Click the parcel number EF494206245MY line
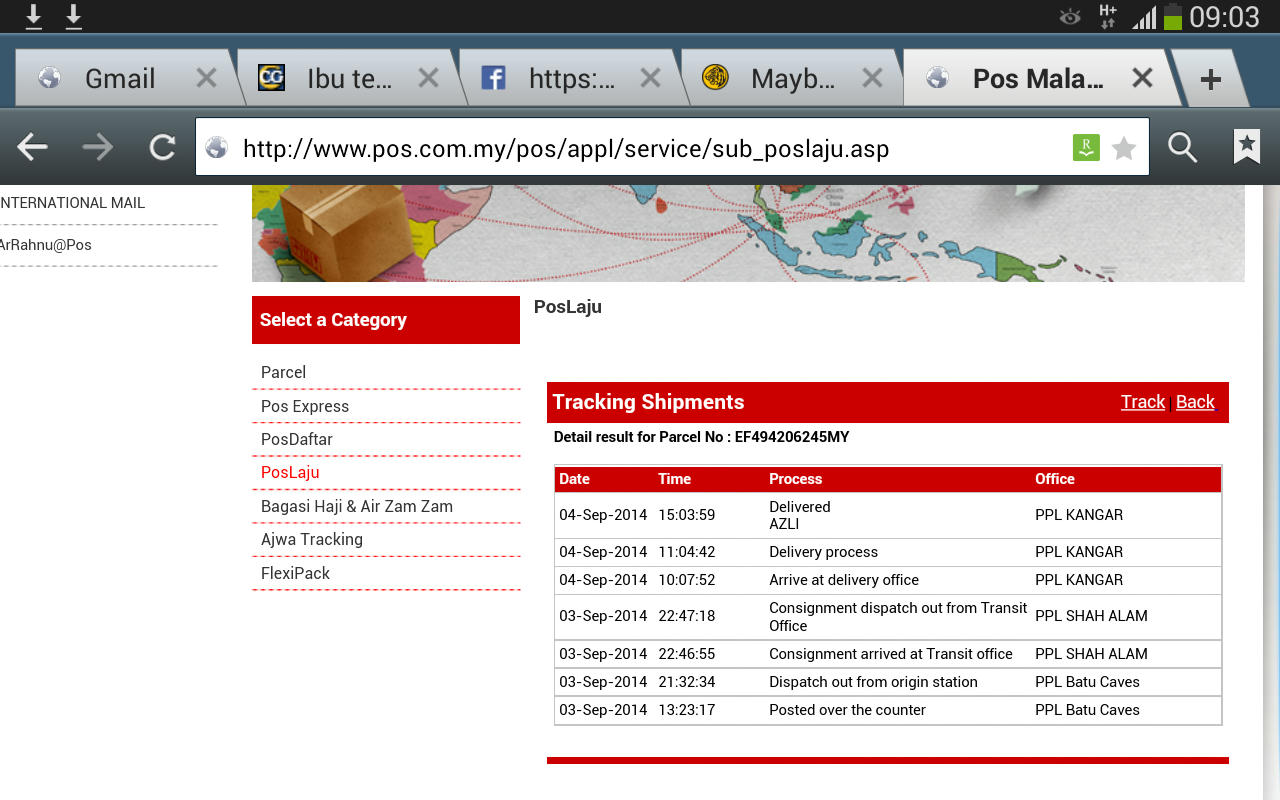The width and height of the screenshot is (1280, 800). click(x=702, y=437)
